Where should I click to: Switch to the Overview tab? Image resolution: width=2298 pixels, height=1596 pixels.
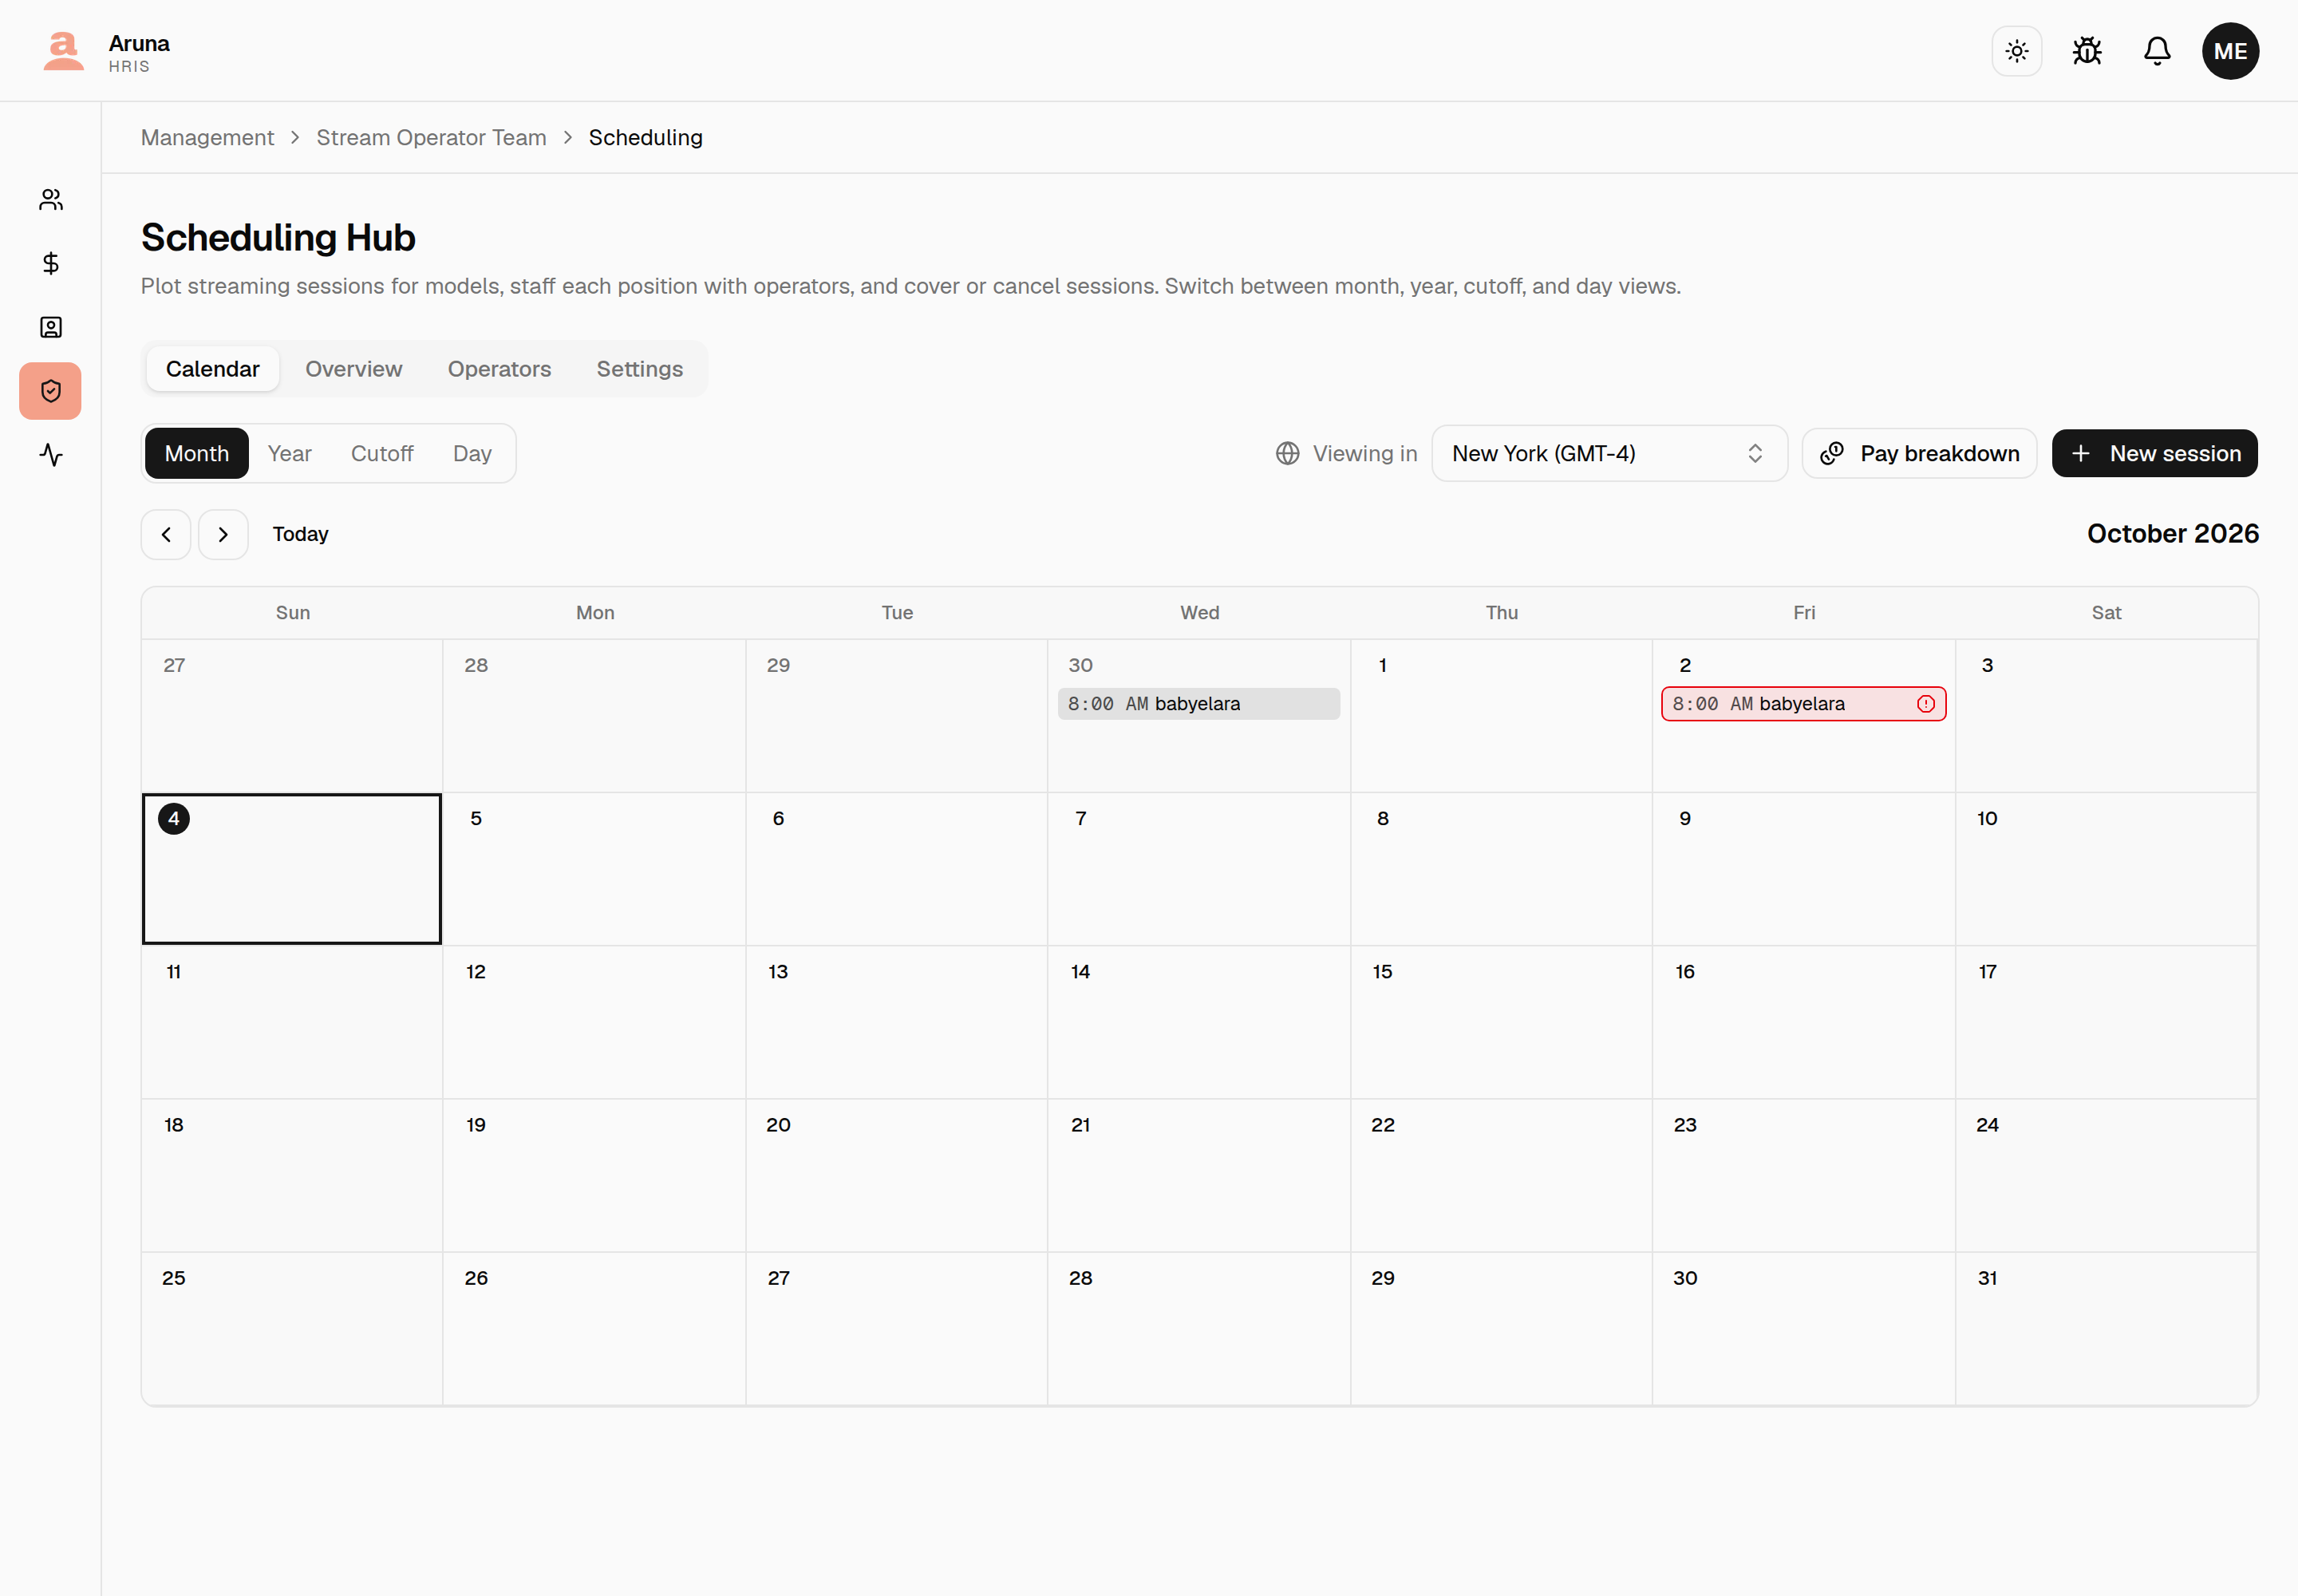pos(354,369)
